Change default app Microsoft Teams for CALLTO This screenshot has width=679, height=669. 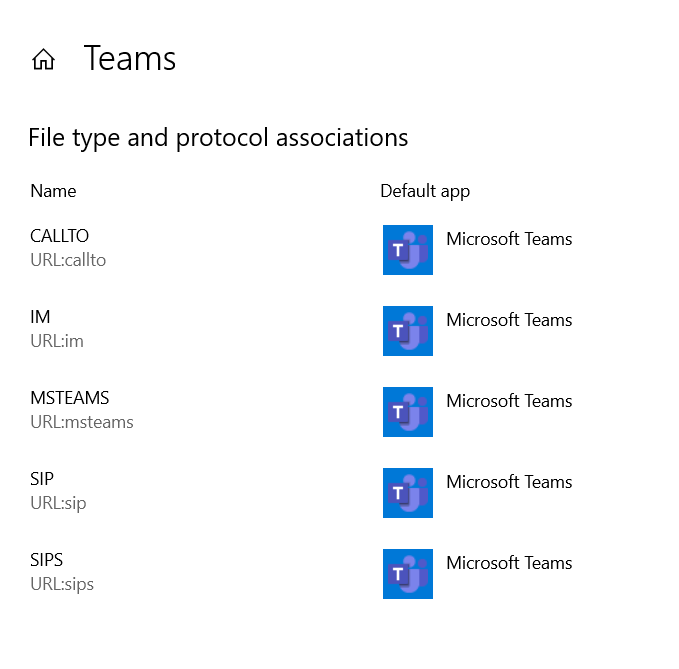click(x=509, y=239)
